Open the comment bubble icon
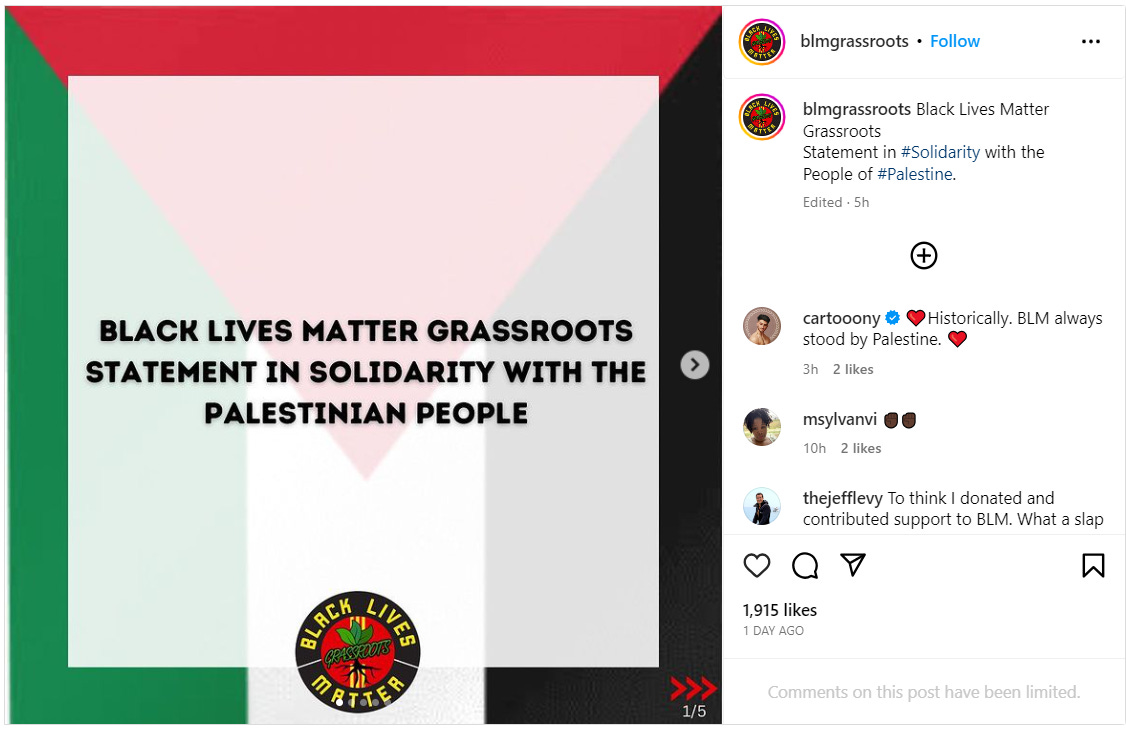 point(805,566)
